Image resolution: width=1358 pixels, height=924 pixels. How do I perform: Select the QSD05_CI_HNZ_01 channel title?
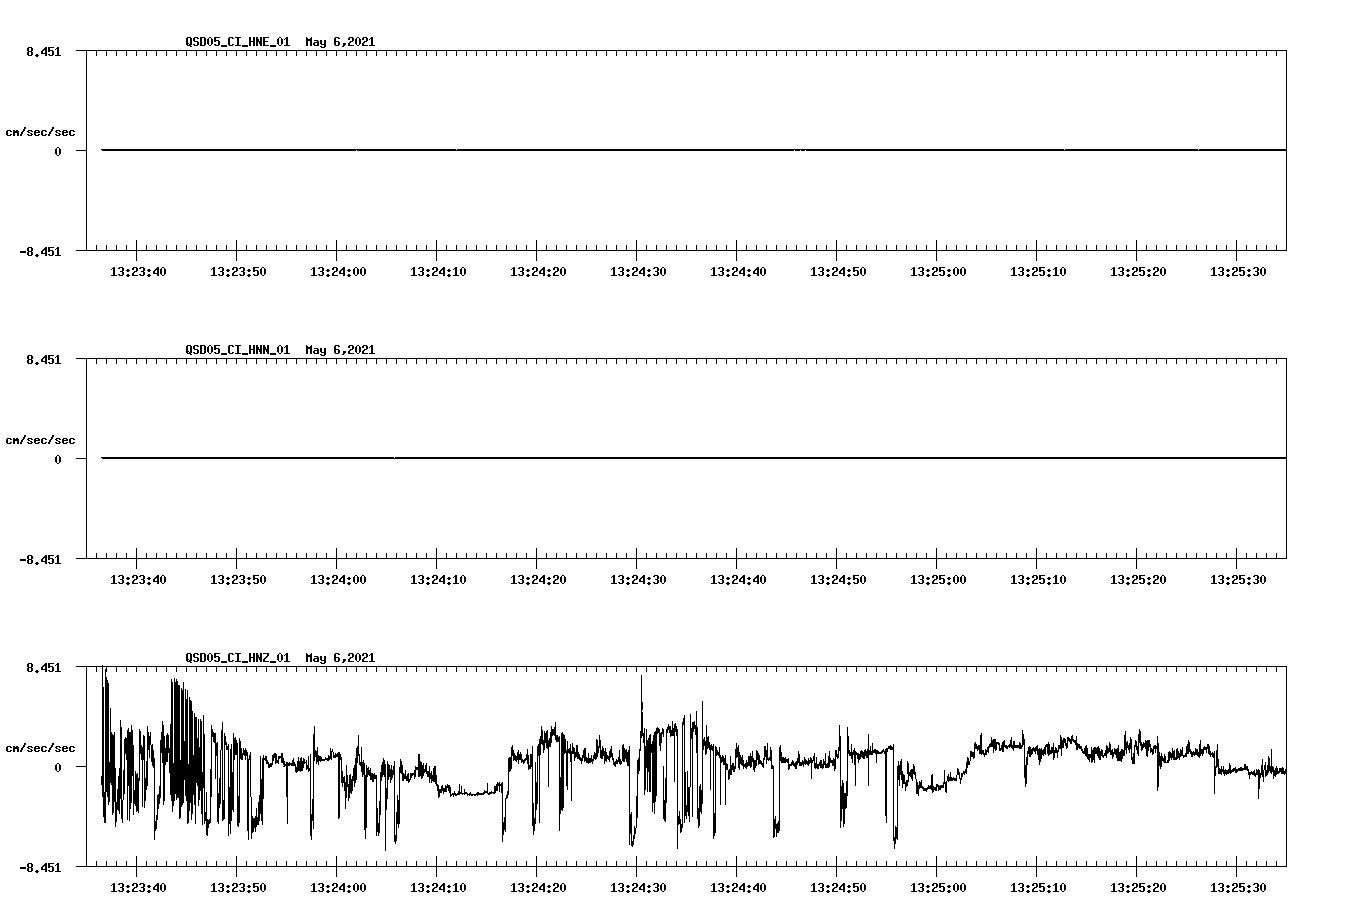[238, 658]
